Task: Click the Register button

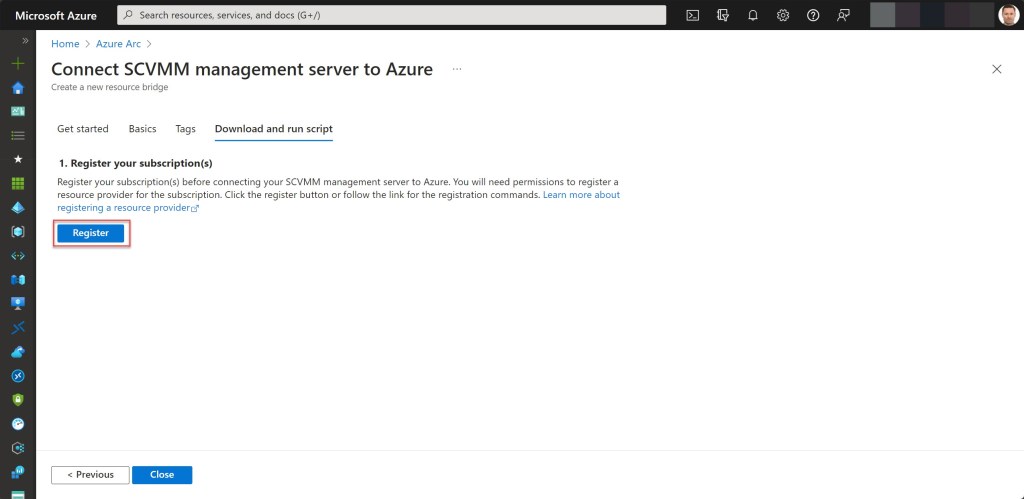Action: tap(91, 233)
